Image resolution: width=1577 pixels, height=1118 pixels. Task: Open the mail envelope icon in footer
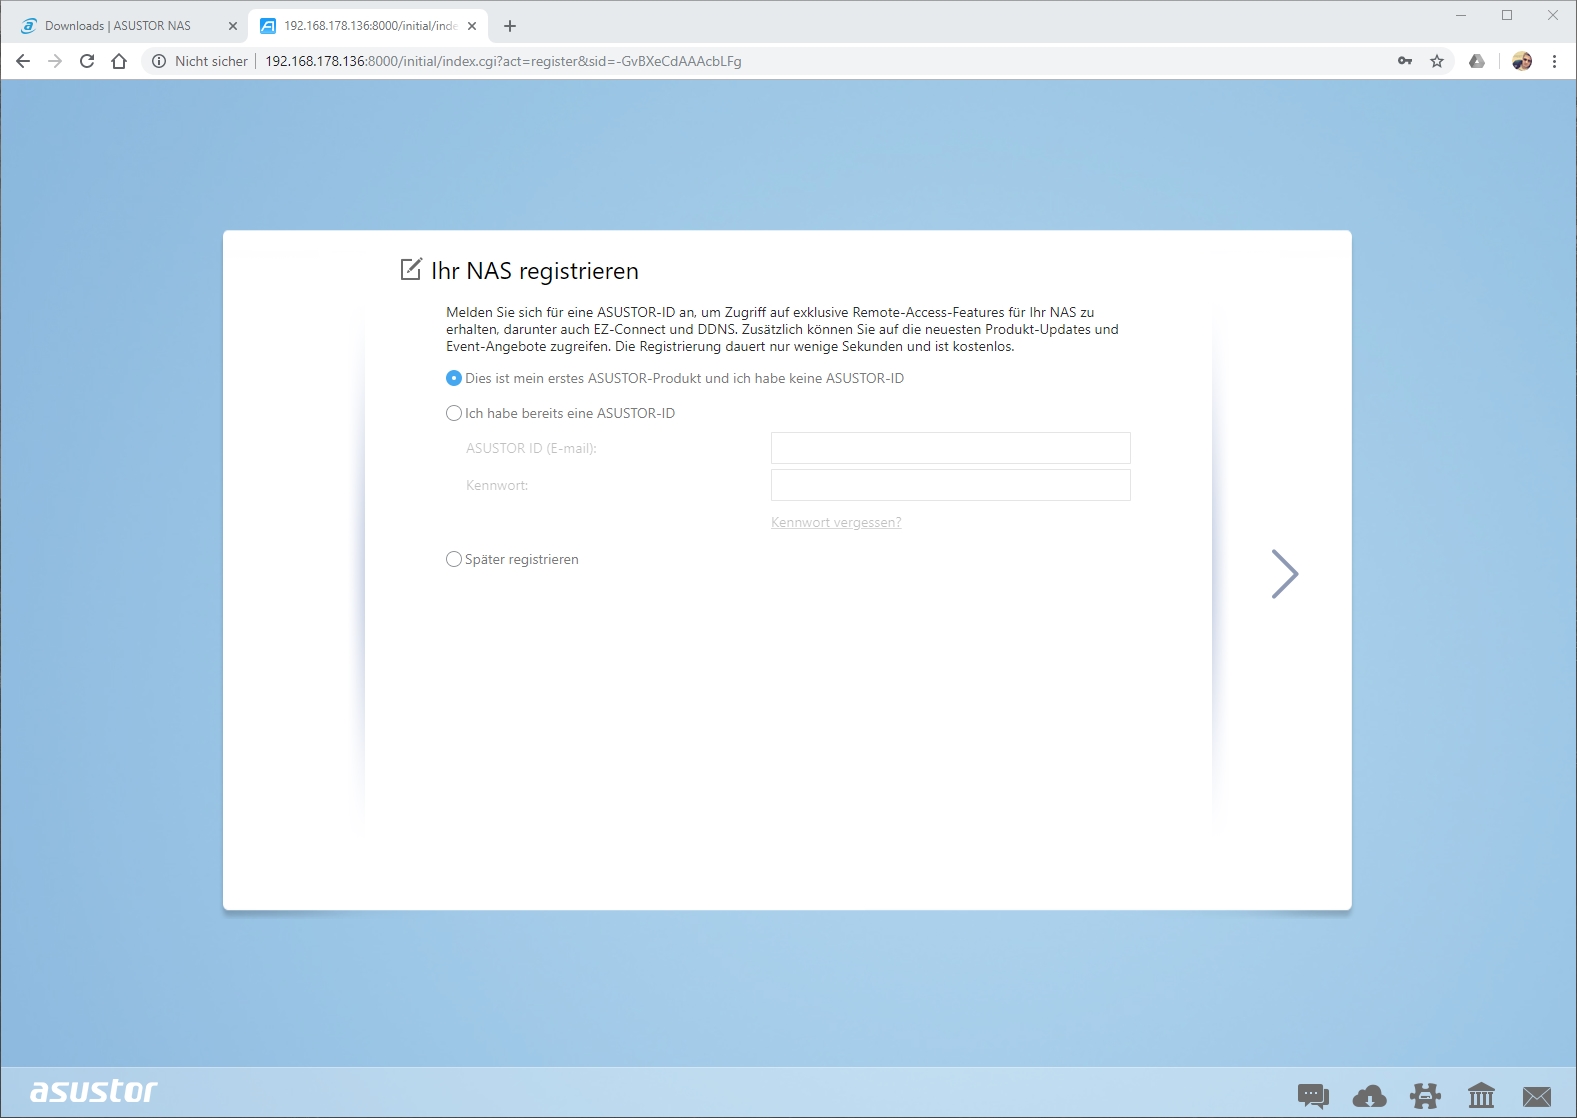click(x=1537, y=1097)
